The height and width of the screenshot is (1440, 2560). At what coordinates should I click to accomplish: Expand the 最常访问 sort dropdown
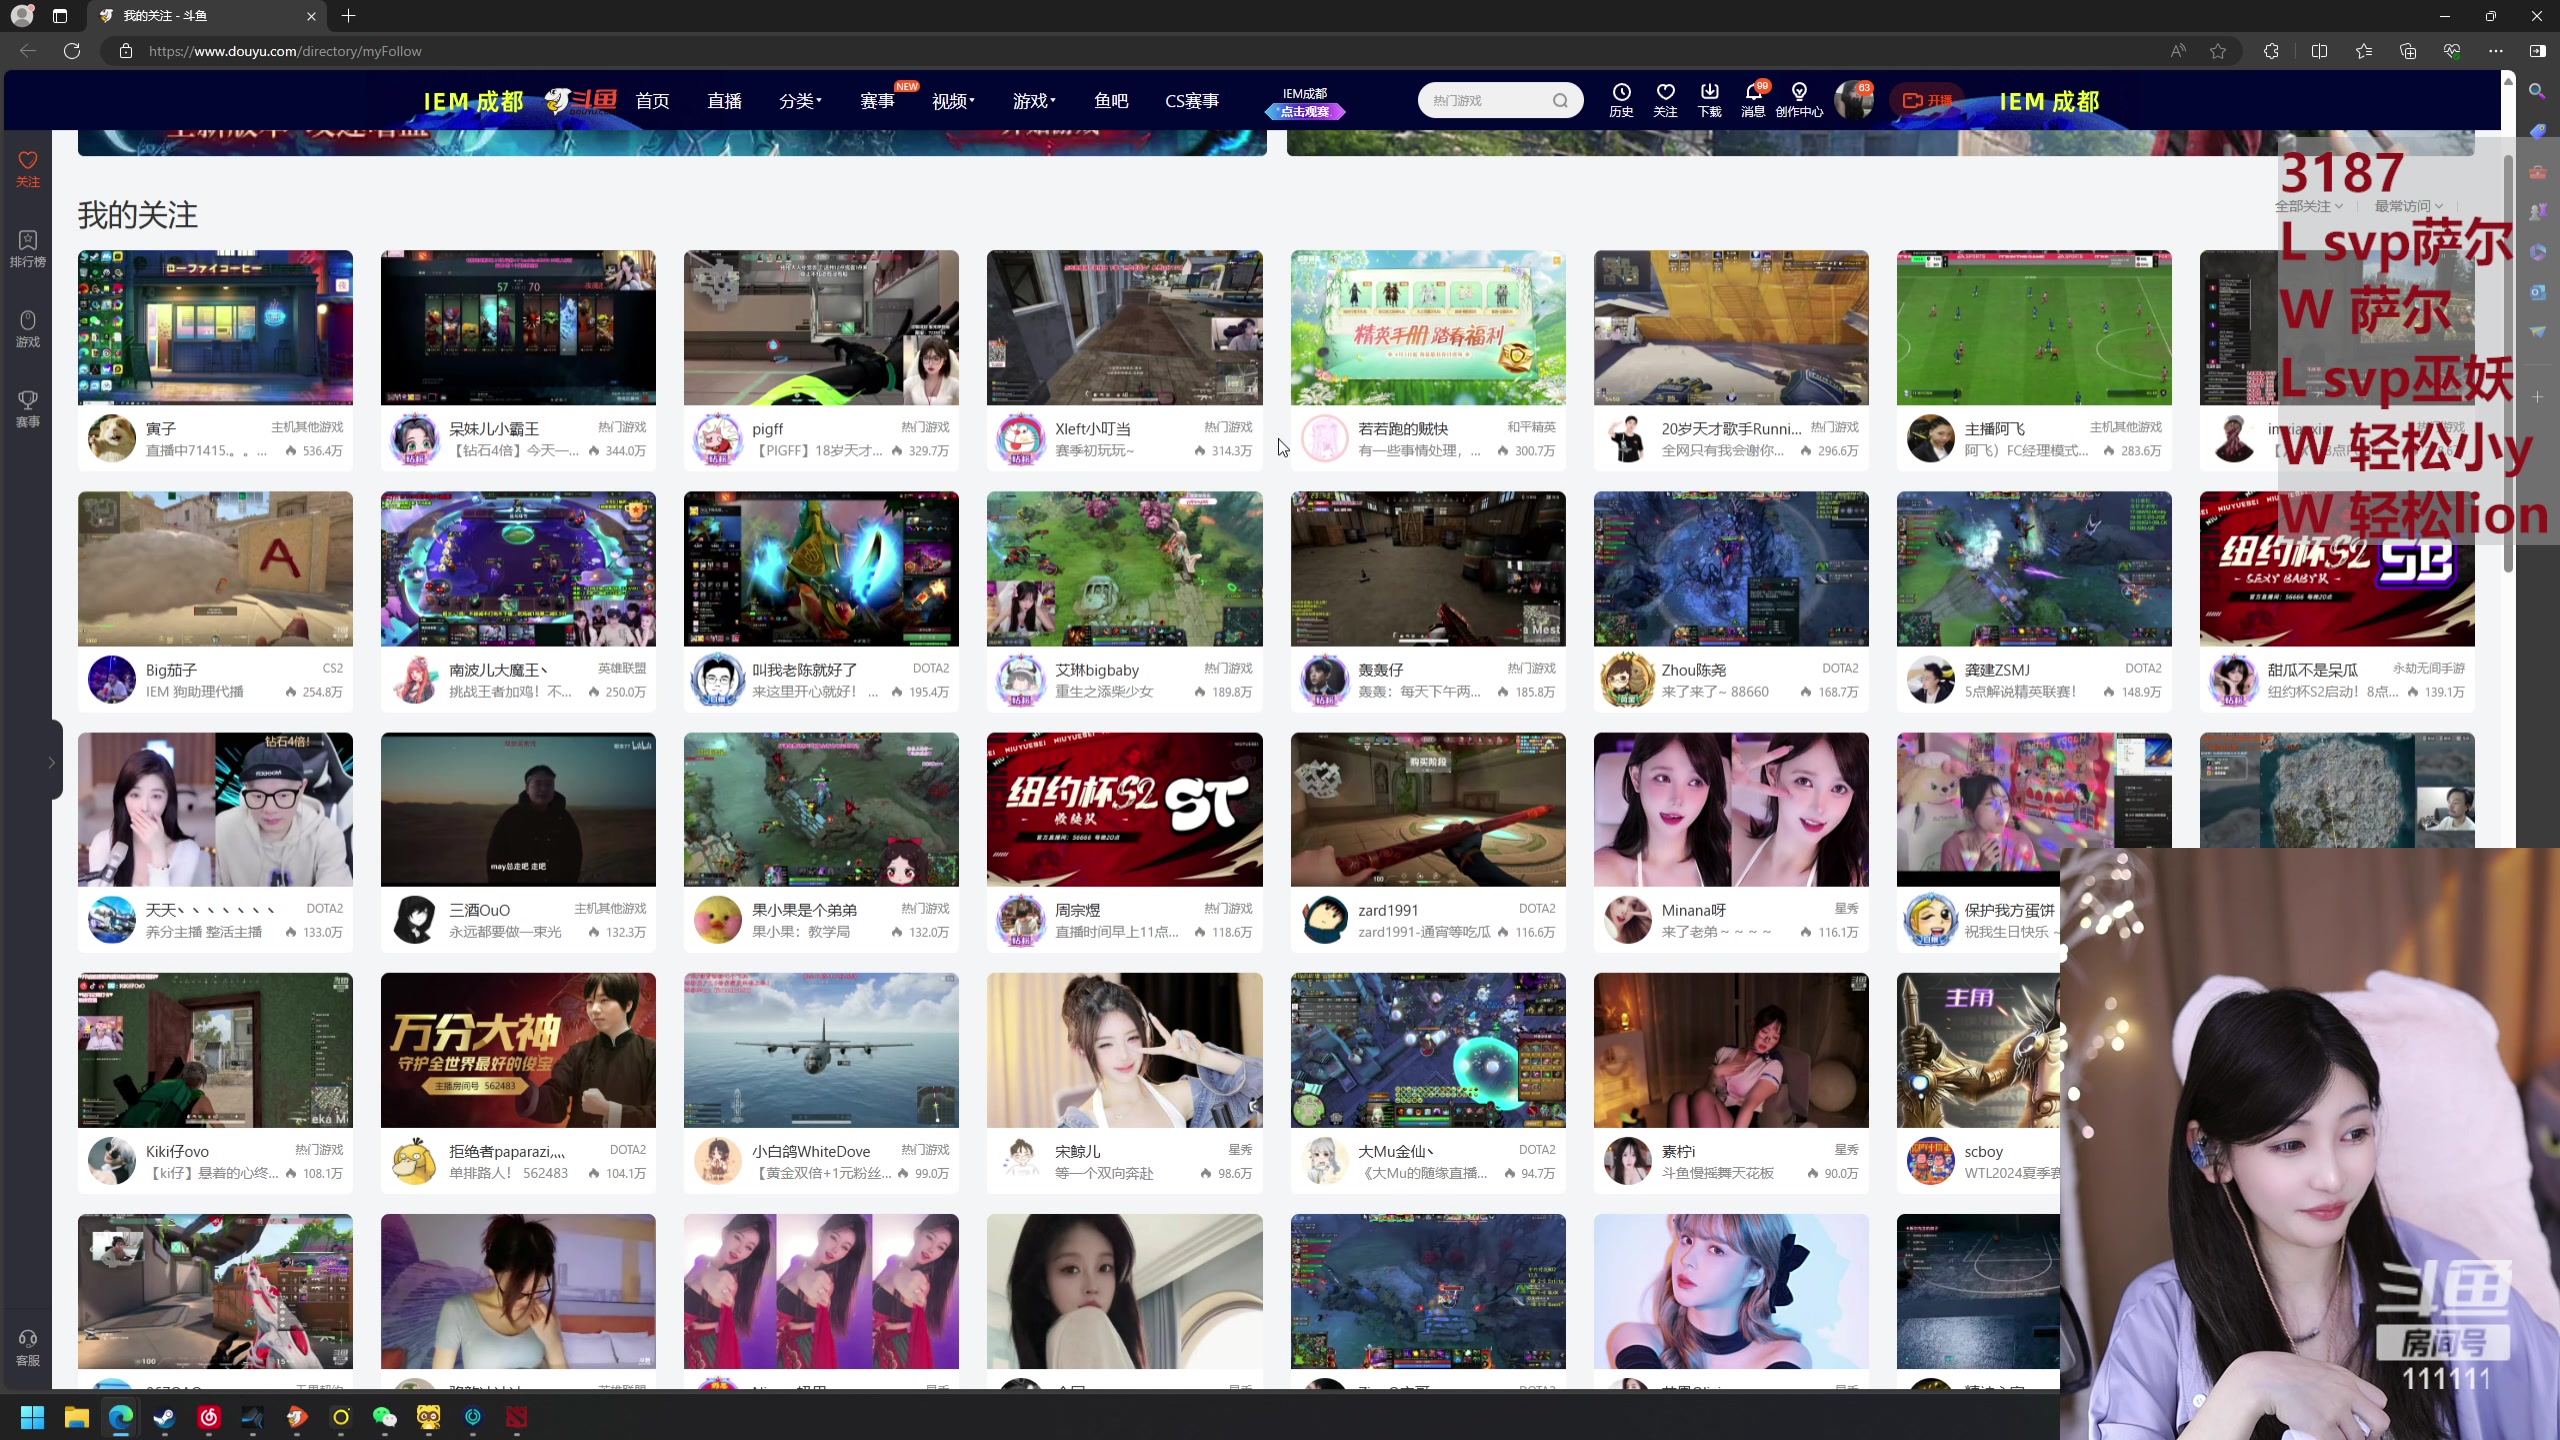coord(2408,206)
